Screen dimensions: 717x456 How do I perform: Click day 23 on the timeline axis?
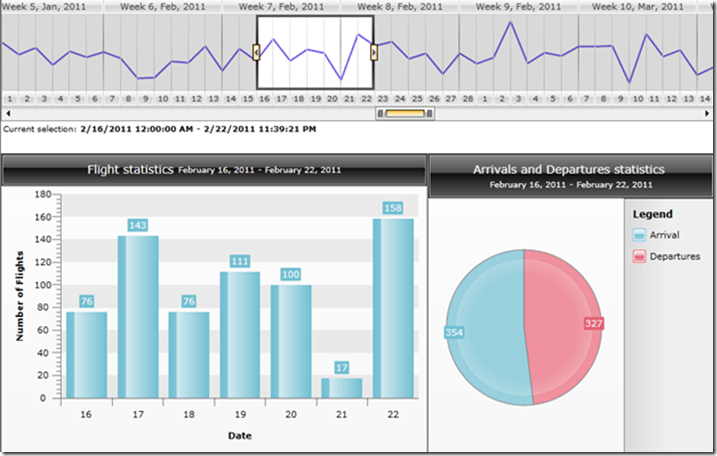pyautogui.click(x=383, y=98)
